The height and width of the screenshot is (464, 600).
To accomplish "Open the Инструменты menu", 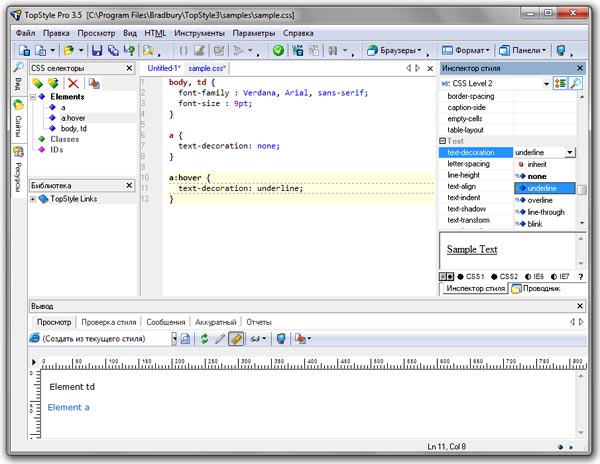I will 199,33.
